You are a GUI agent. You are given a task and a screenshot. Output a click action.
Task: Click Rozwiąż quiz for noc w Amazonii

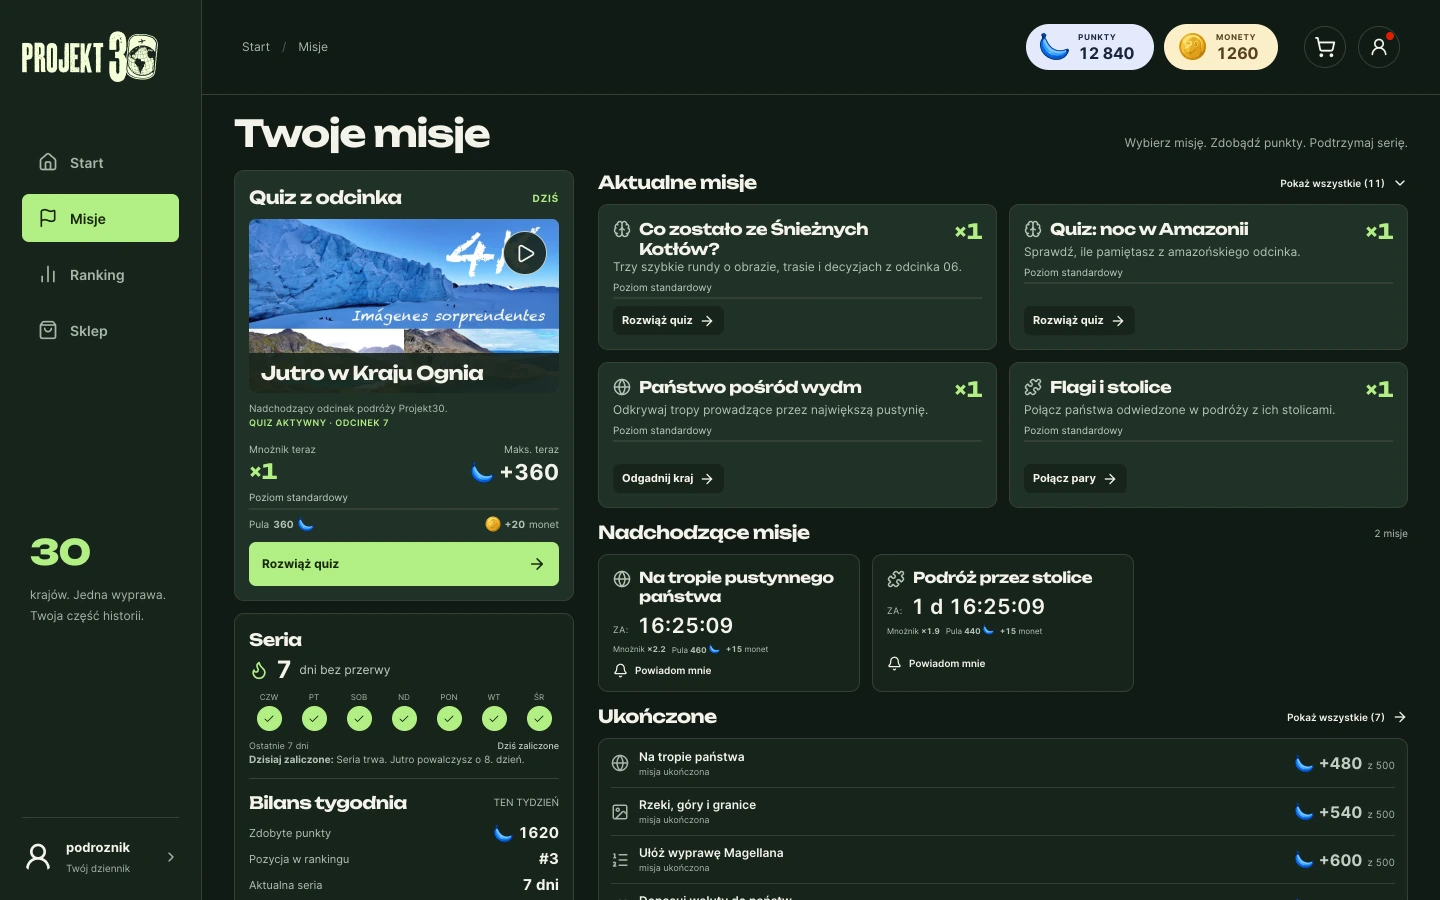click(x=1079, y=320)
